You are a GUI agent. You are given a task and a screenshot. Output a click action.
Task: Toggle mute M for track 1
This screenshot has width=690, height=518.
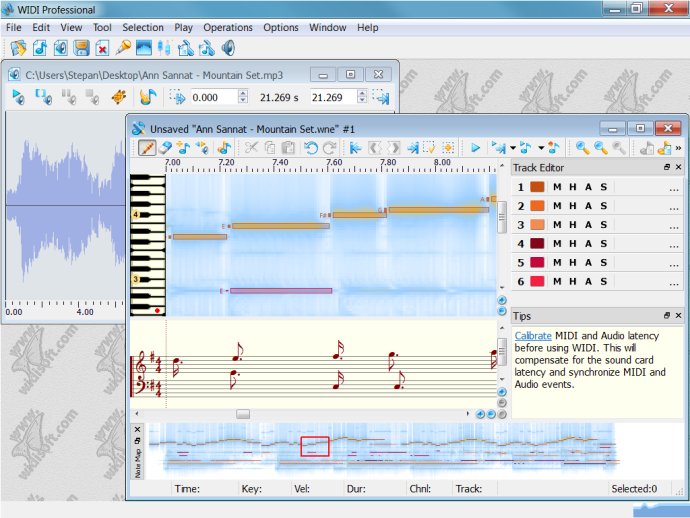click(x=557, y=187)
